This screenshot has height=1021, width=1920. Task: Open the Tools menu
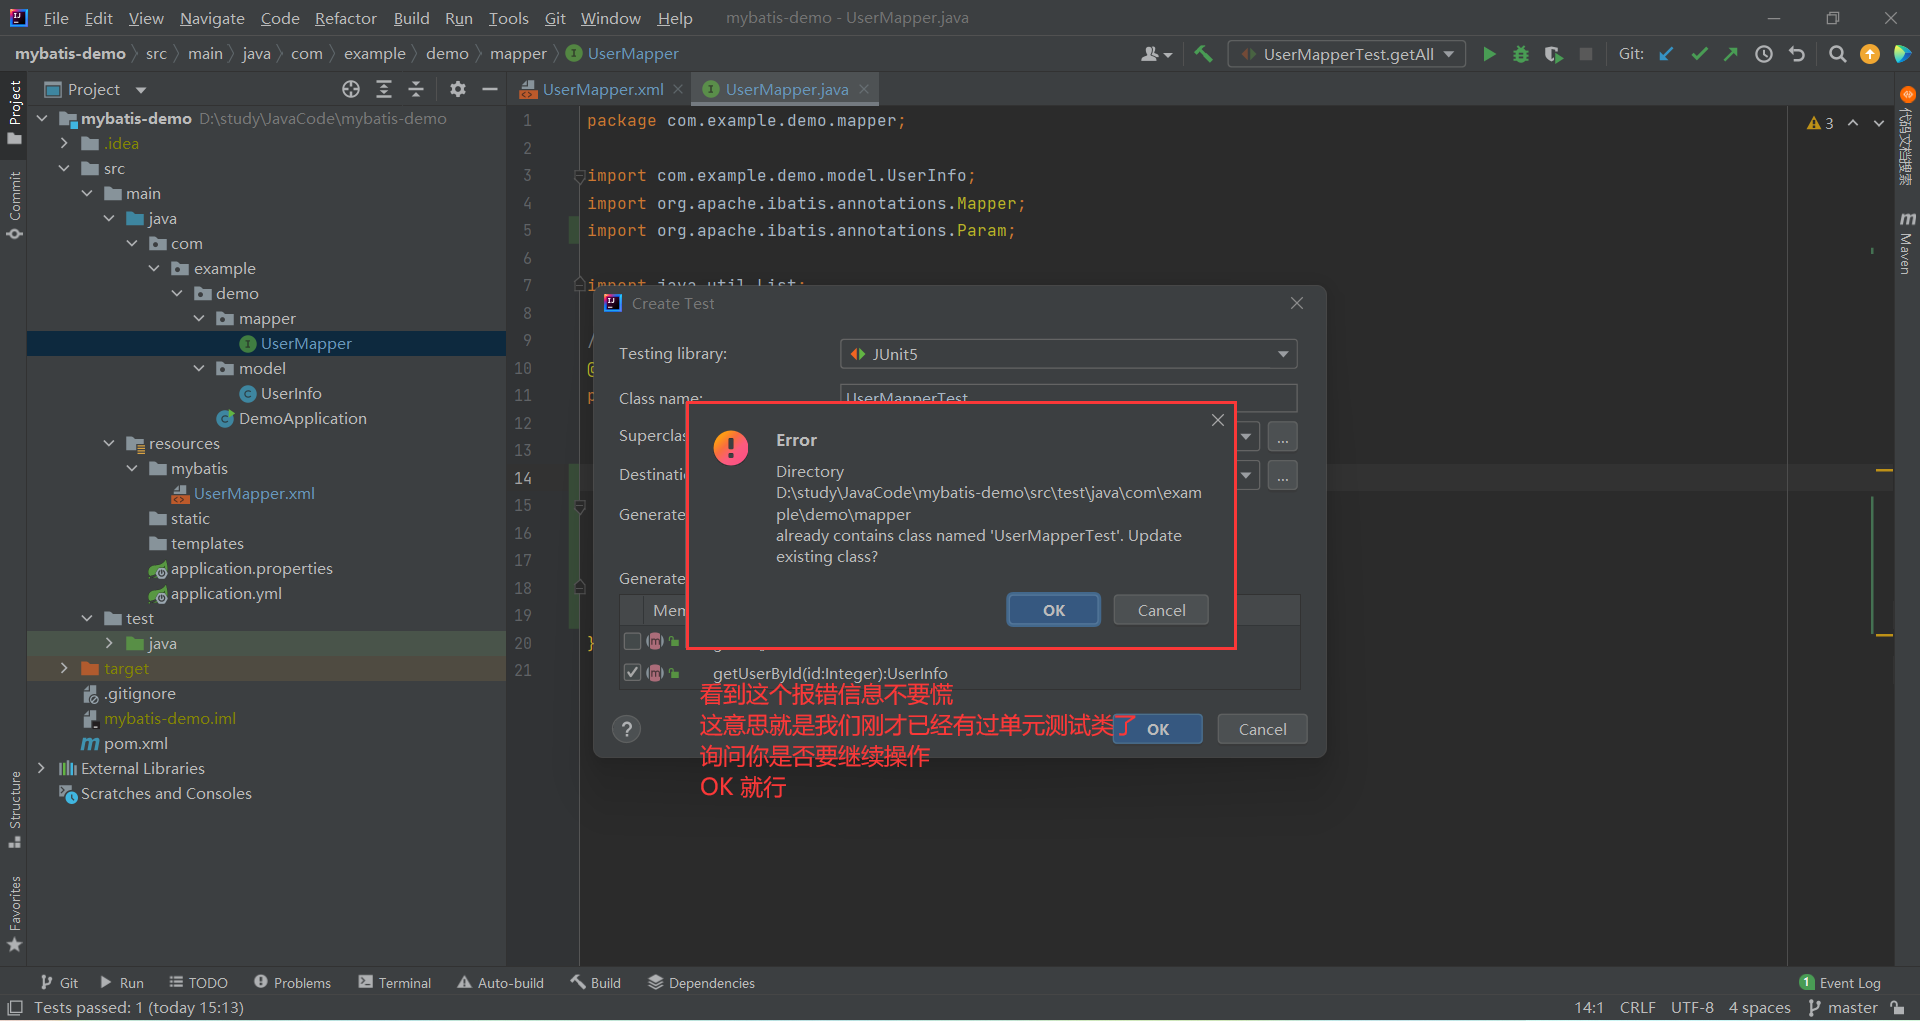508,18
